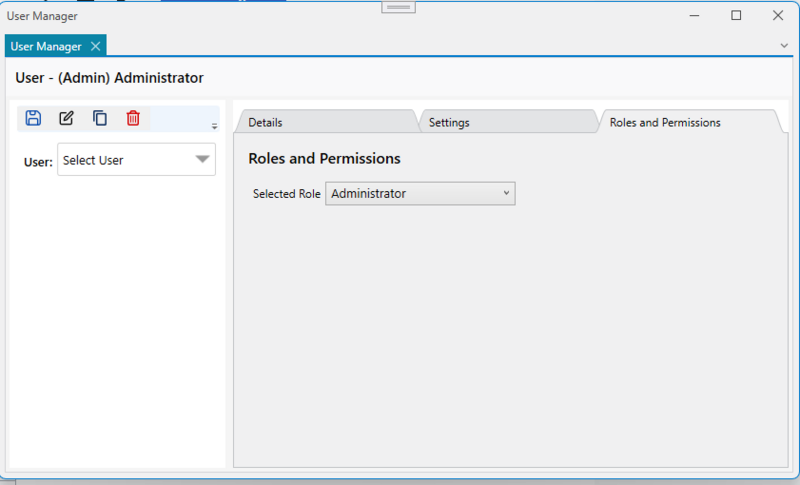This screenshot has height=485, width=800.
Task: Close the User Manager window
Action: (x=777, y=15)
